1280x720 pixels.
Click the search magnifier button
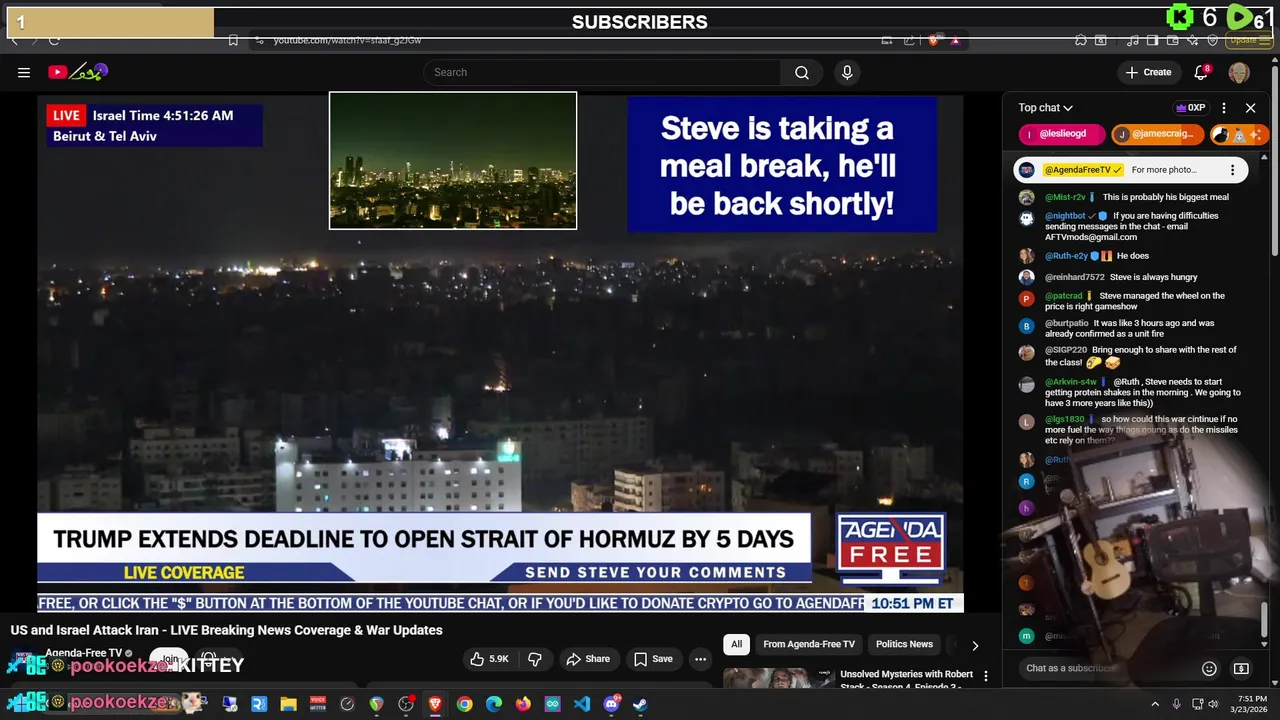pos(802,72)
